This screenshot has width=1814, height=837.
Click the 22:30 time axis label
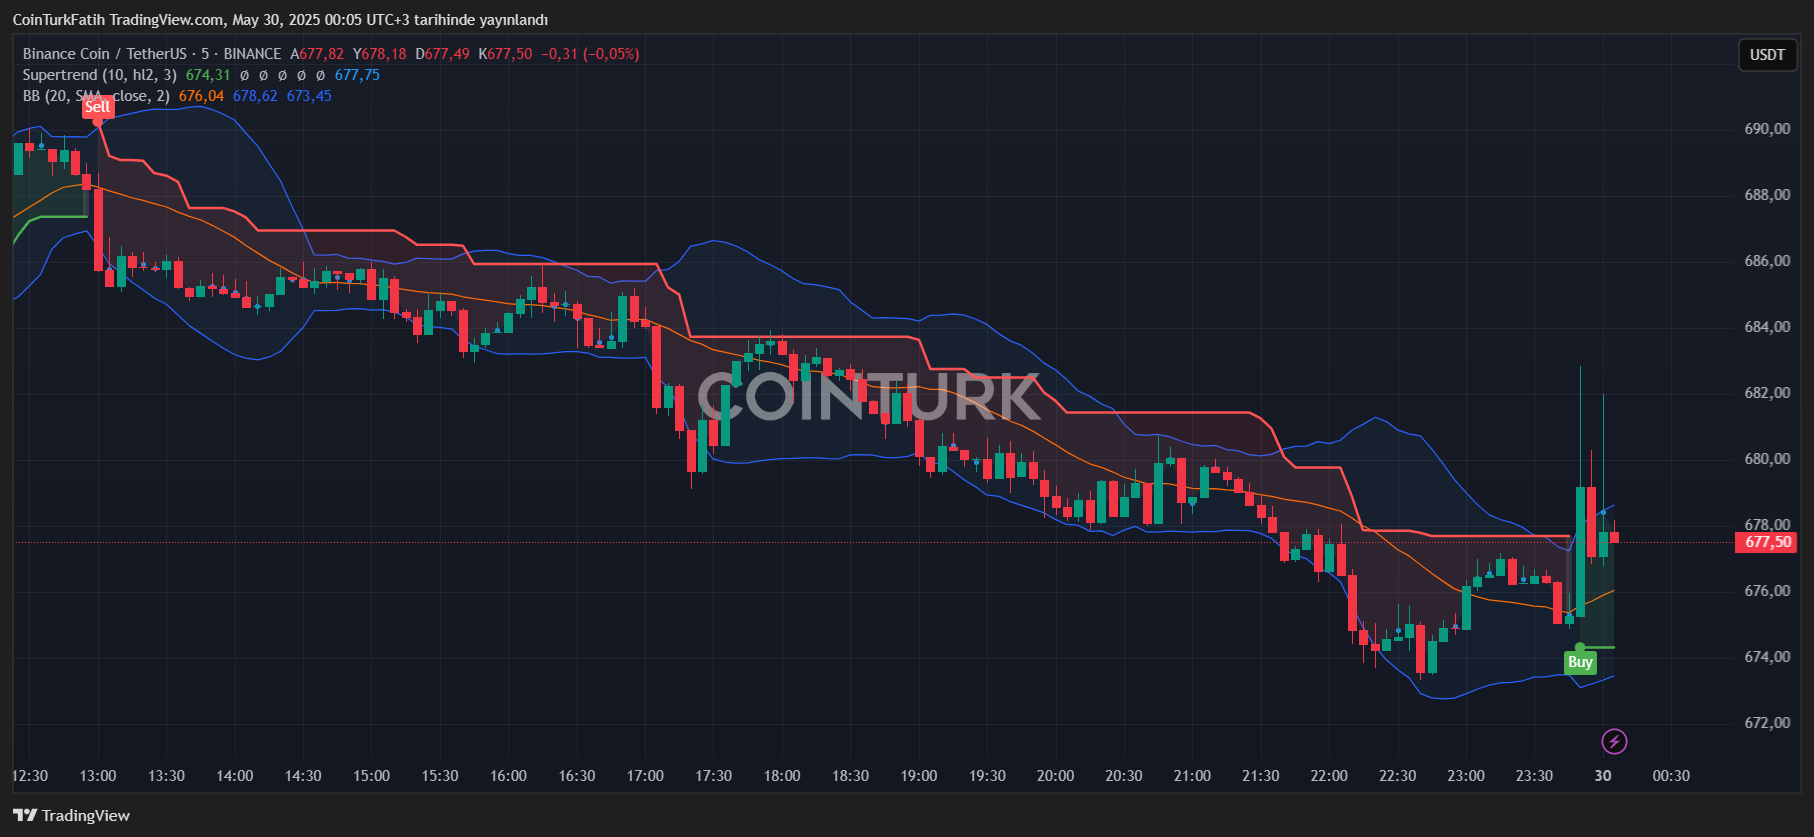coord(1397,776)
